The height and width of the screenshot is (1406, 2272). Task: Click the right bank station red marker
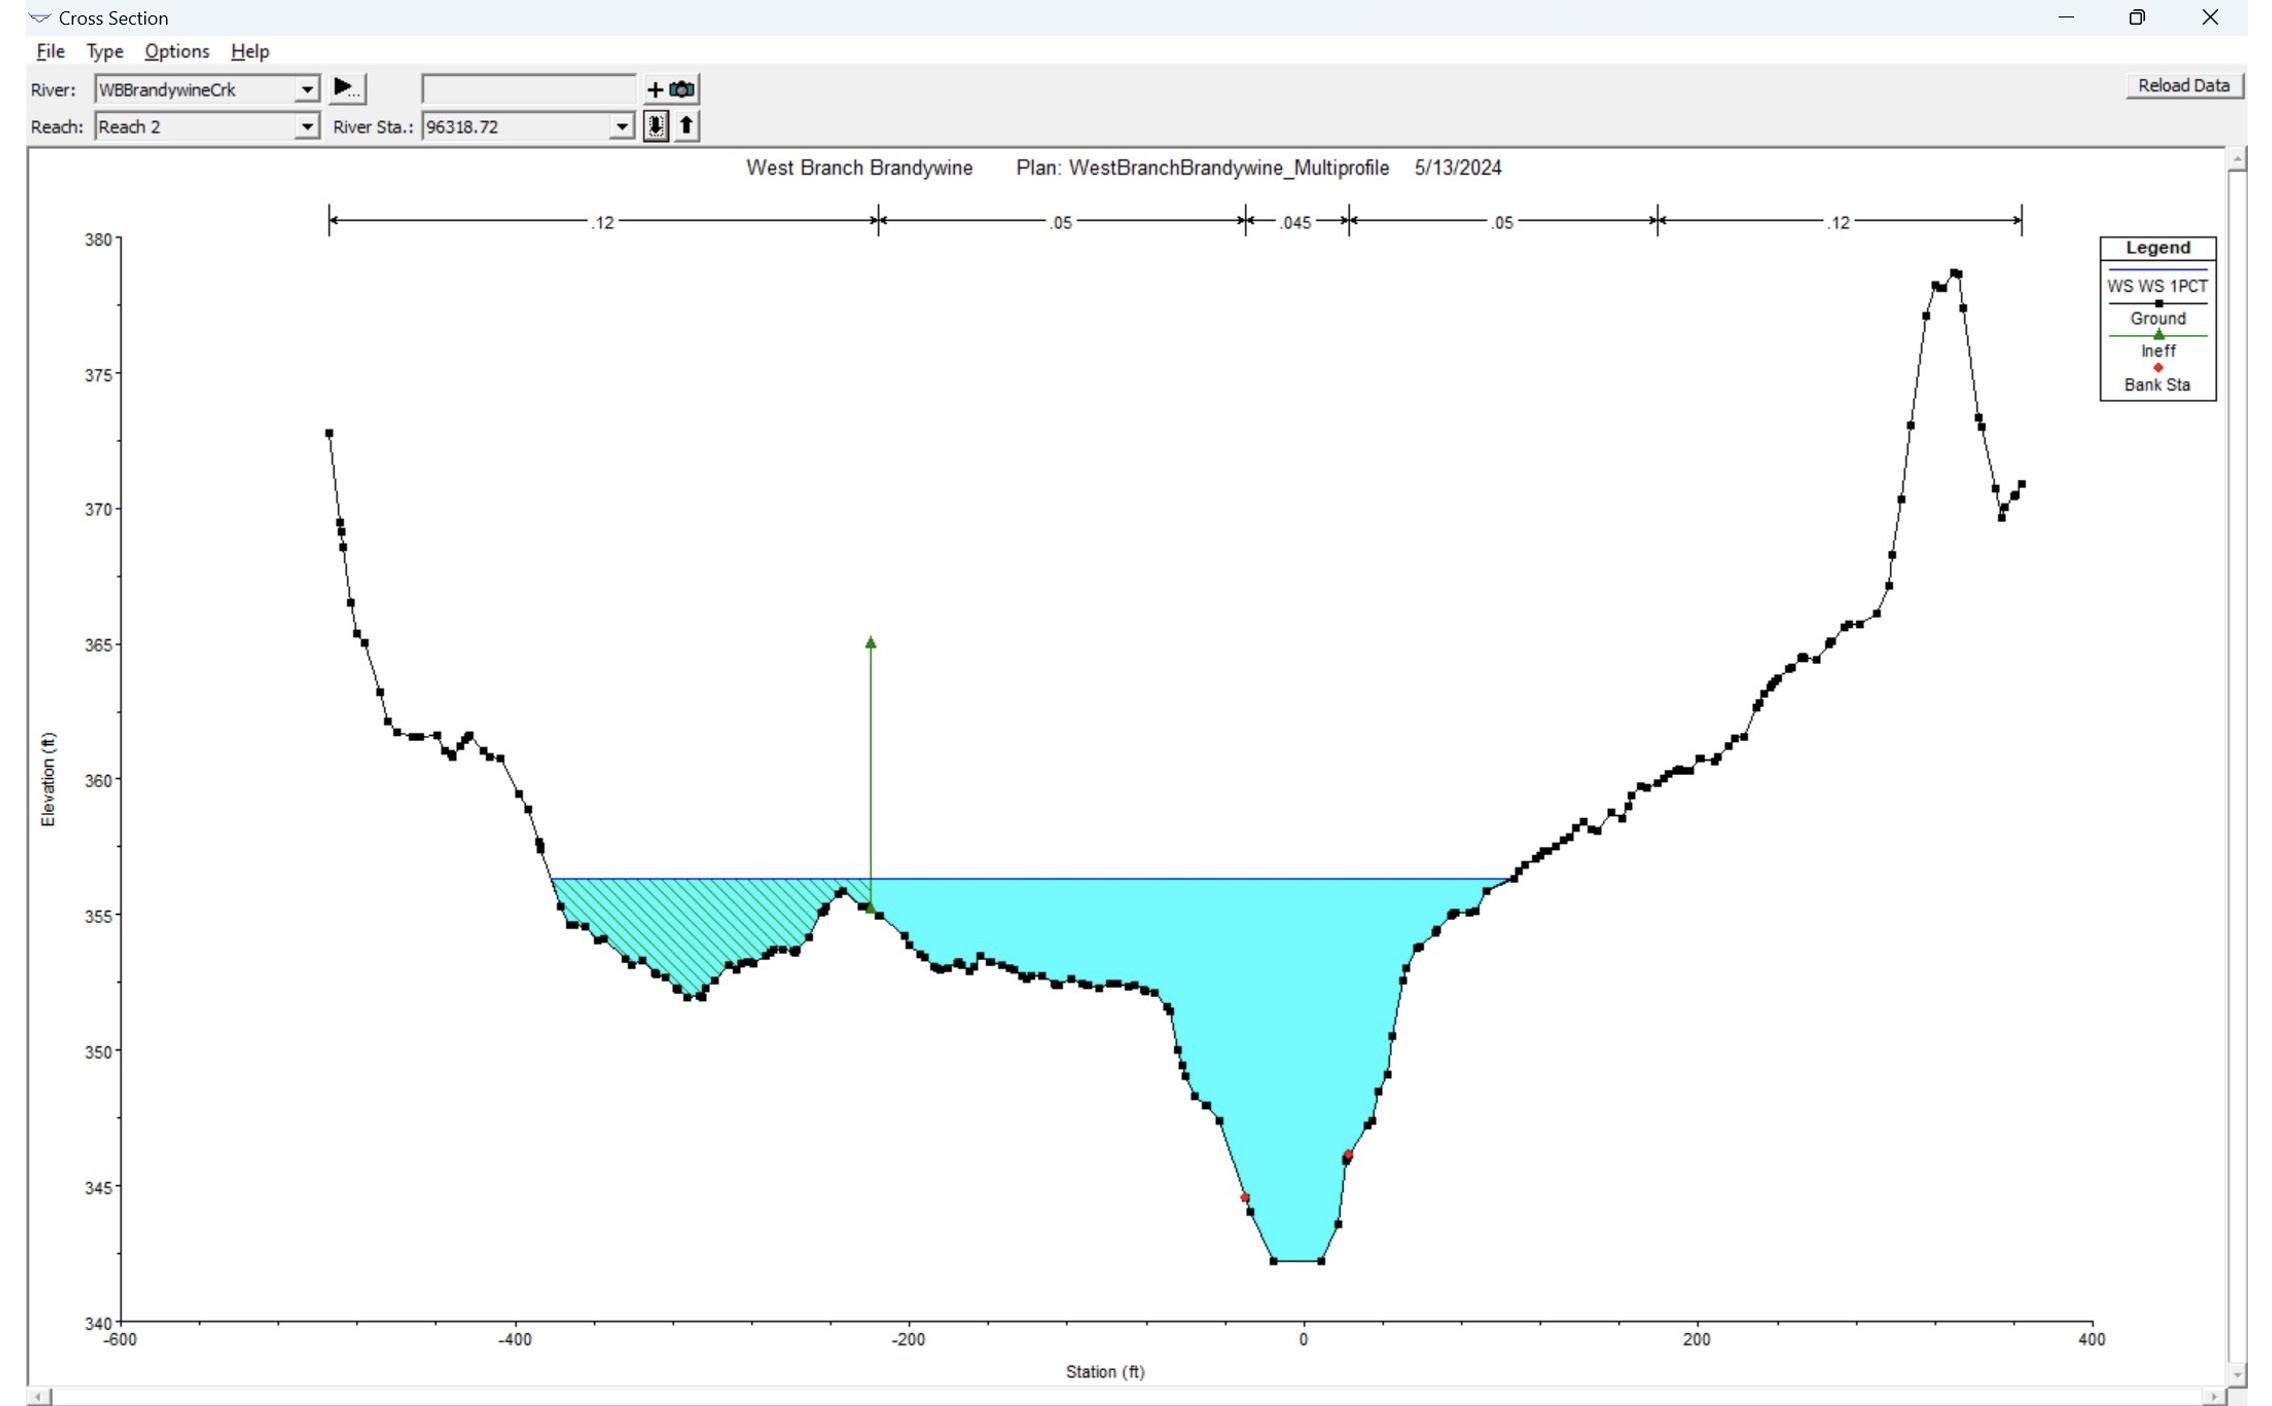pyautogui.click(x=1348, y=1155)
